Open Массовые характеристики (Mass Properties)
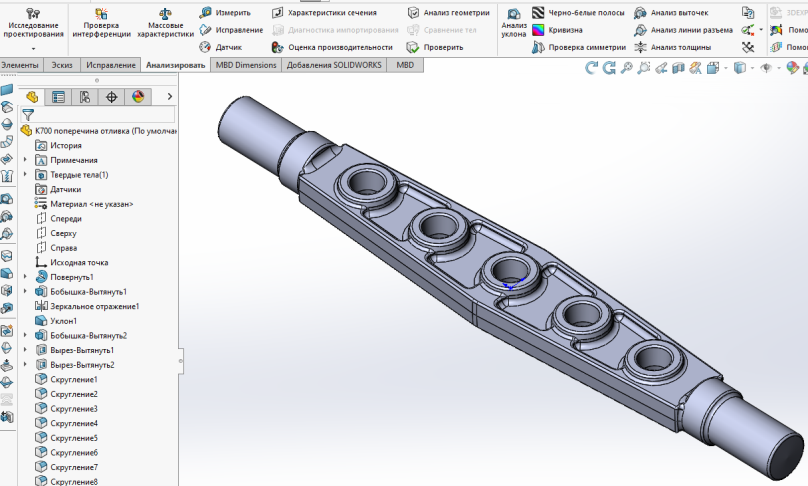 tap(165, 22)
